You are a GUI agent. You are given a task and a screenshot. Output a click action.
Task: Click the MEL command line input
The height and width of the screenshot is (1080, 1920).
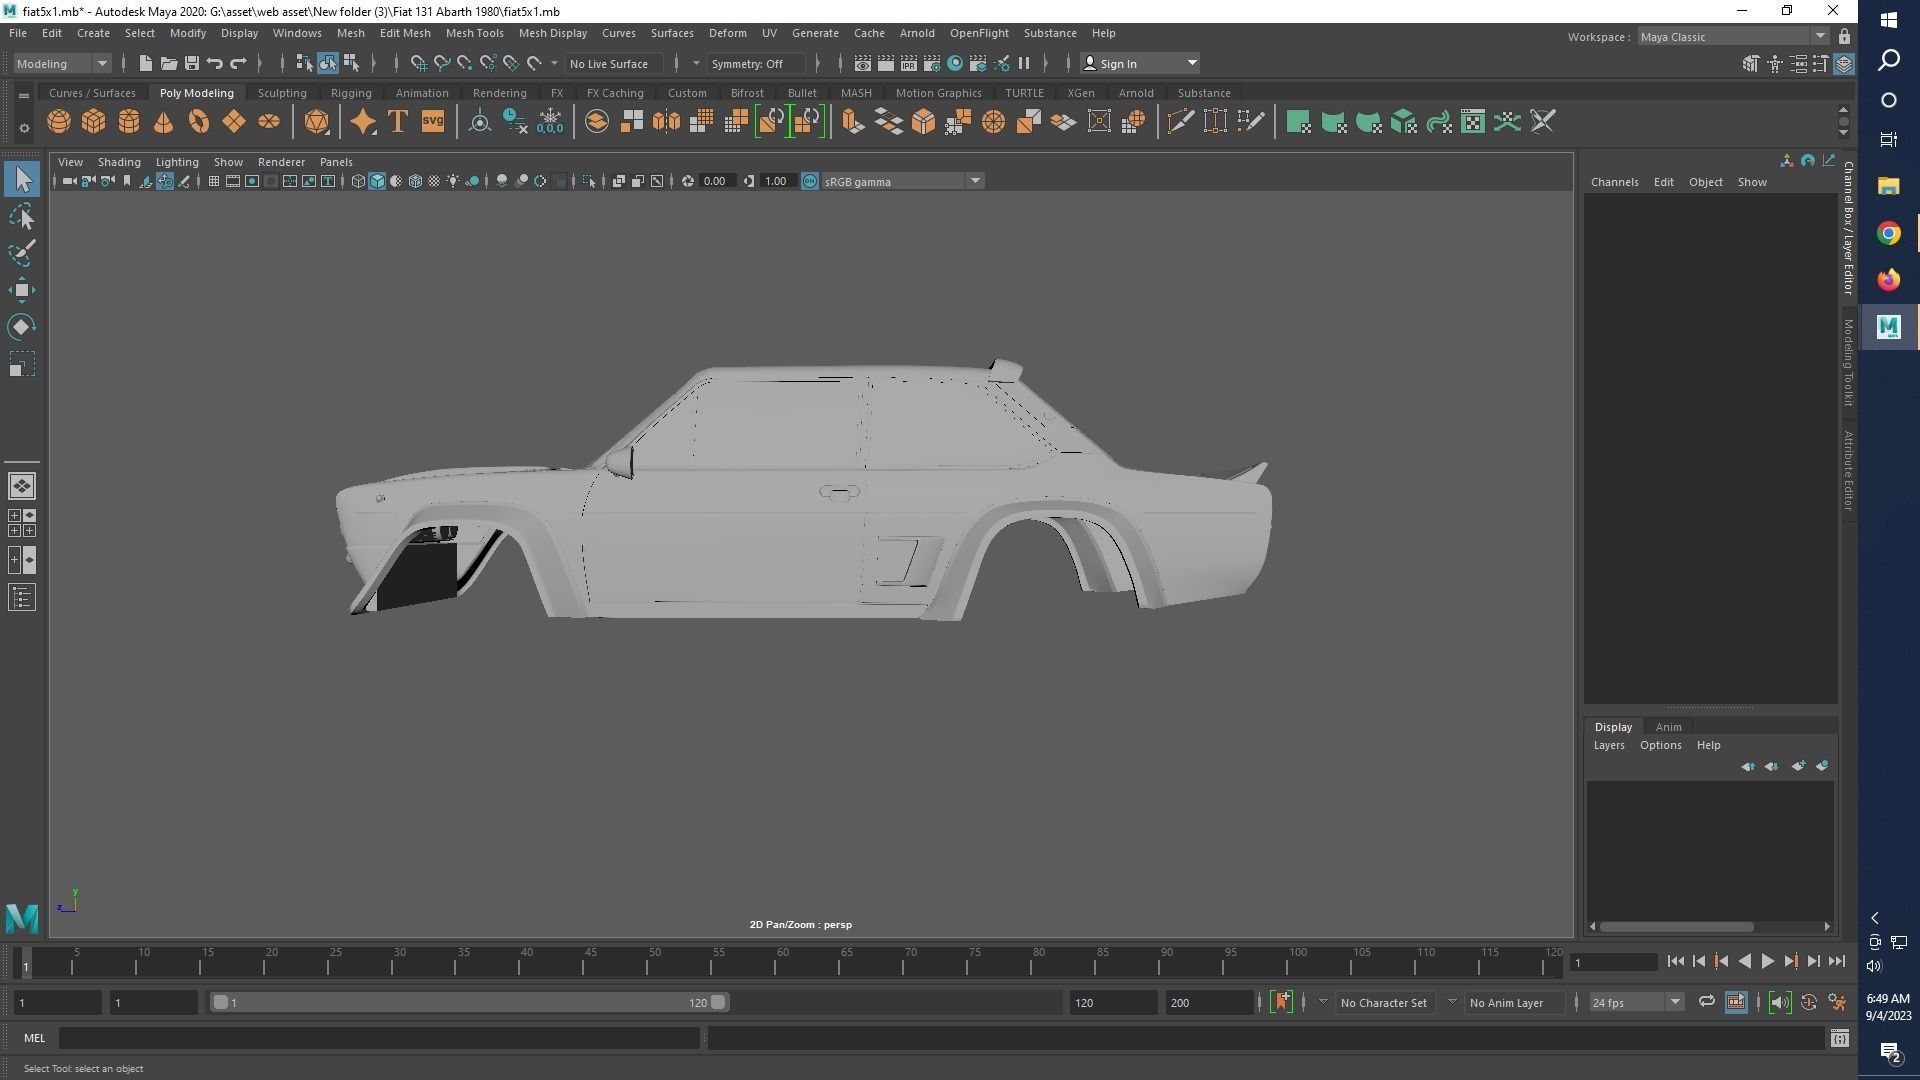coord(380,1038)
